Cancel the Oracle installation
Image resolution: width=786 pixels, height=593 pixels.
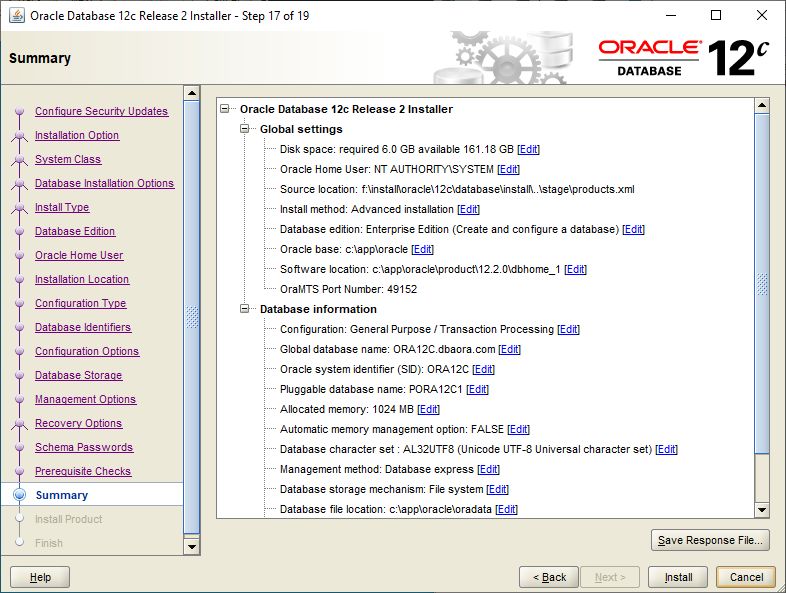pos(746,577)
